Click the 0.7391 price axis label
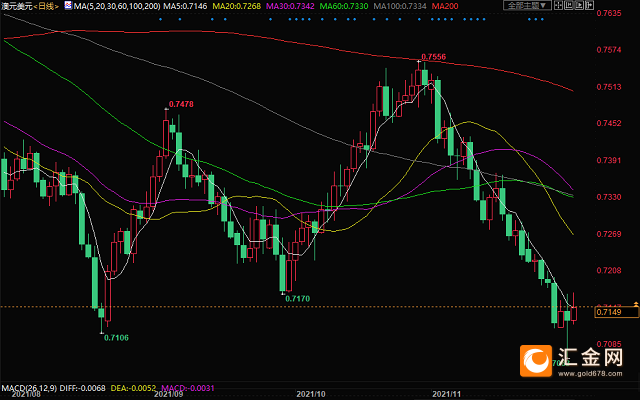 609,160
